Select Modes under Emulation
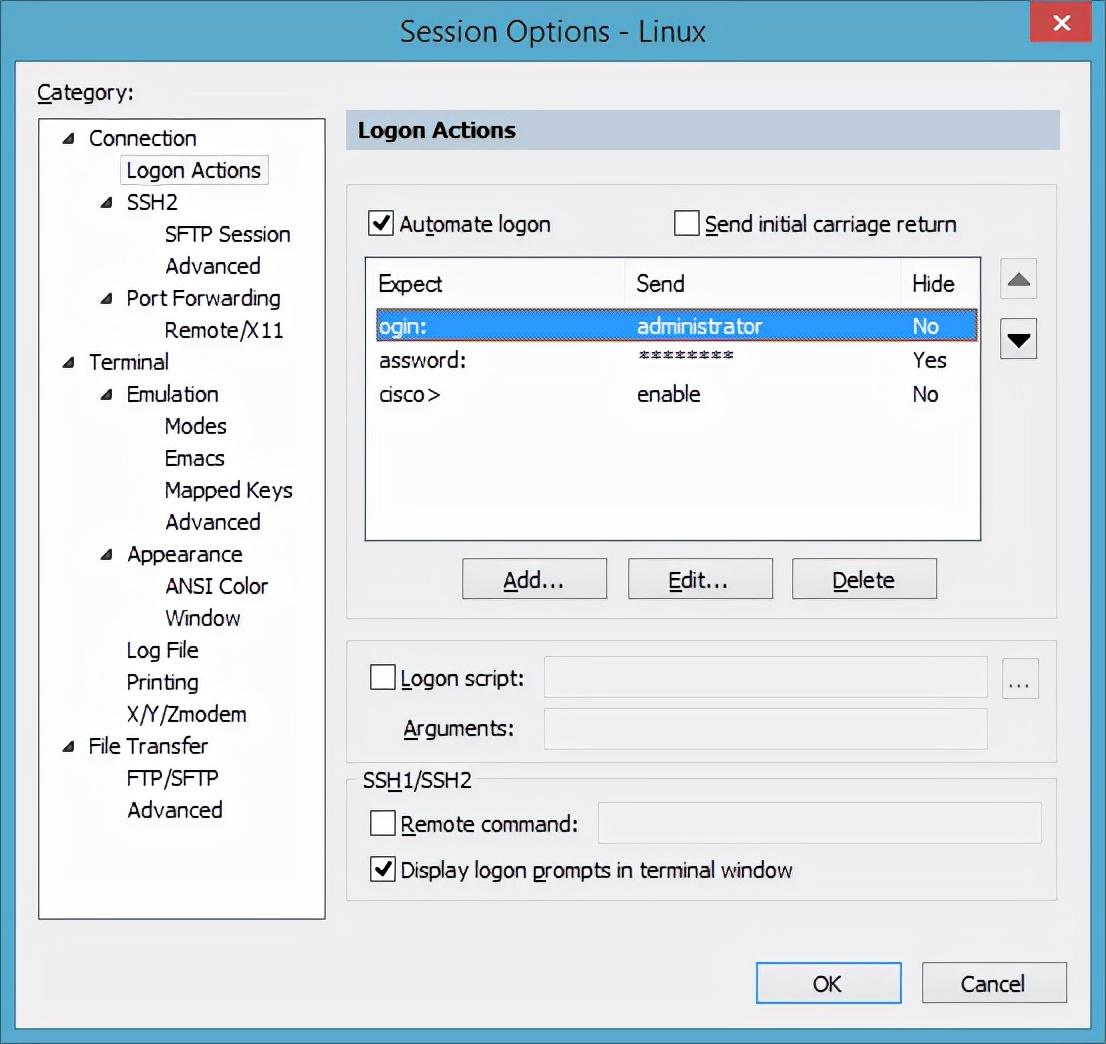The width and height of the screenshot is (1106, 1044). (195, 426)
